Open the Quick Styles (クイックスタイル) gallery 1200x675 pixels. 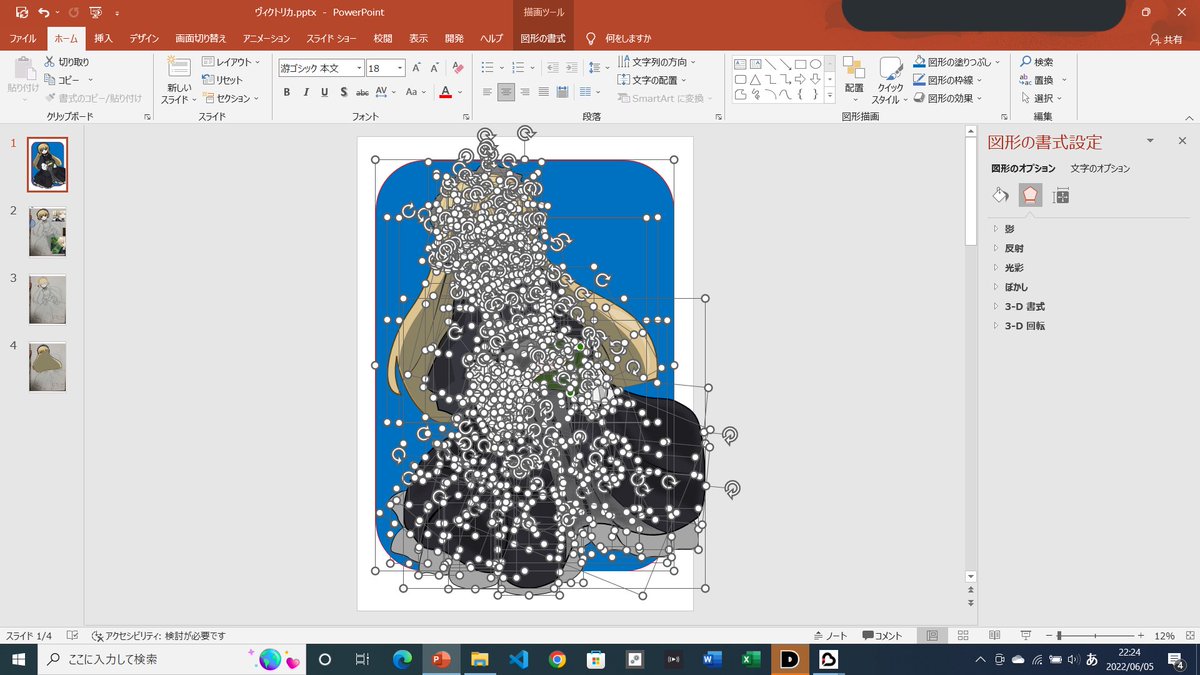click(x=890, y=79)
